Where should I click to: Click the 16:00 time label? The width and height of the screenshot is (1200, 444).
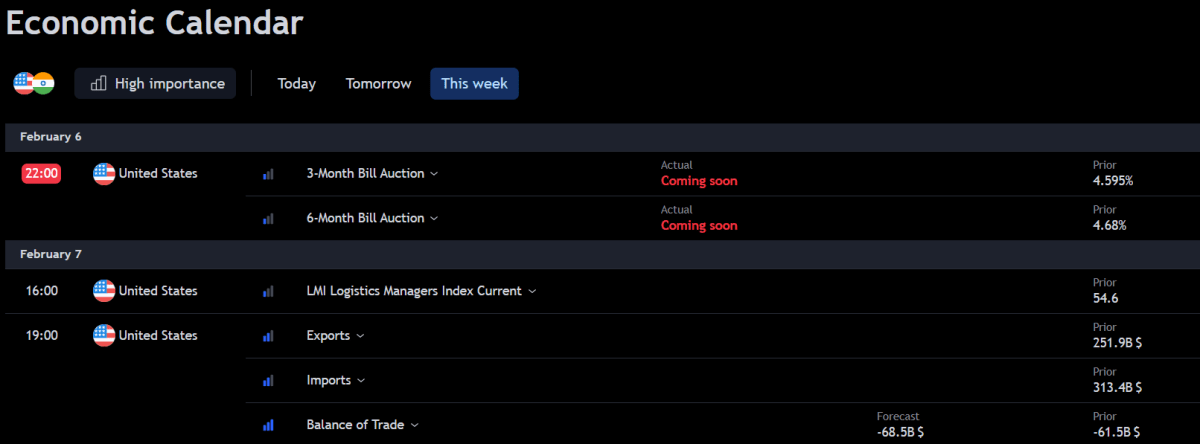[x=41, y=291]
